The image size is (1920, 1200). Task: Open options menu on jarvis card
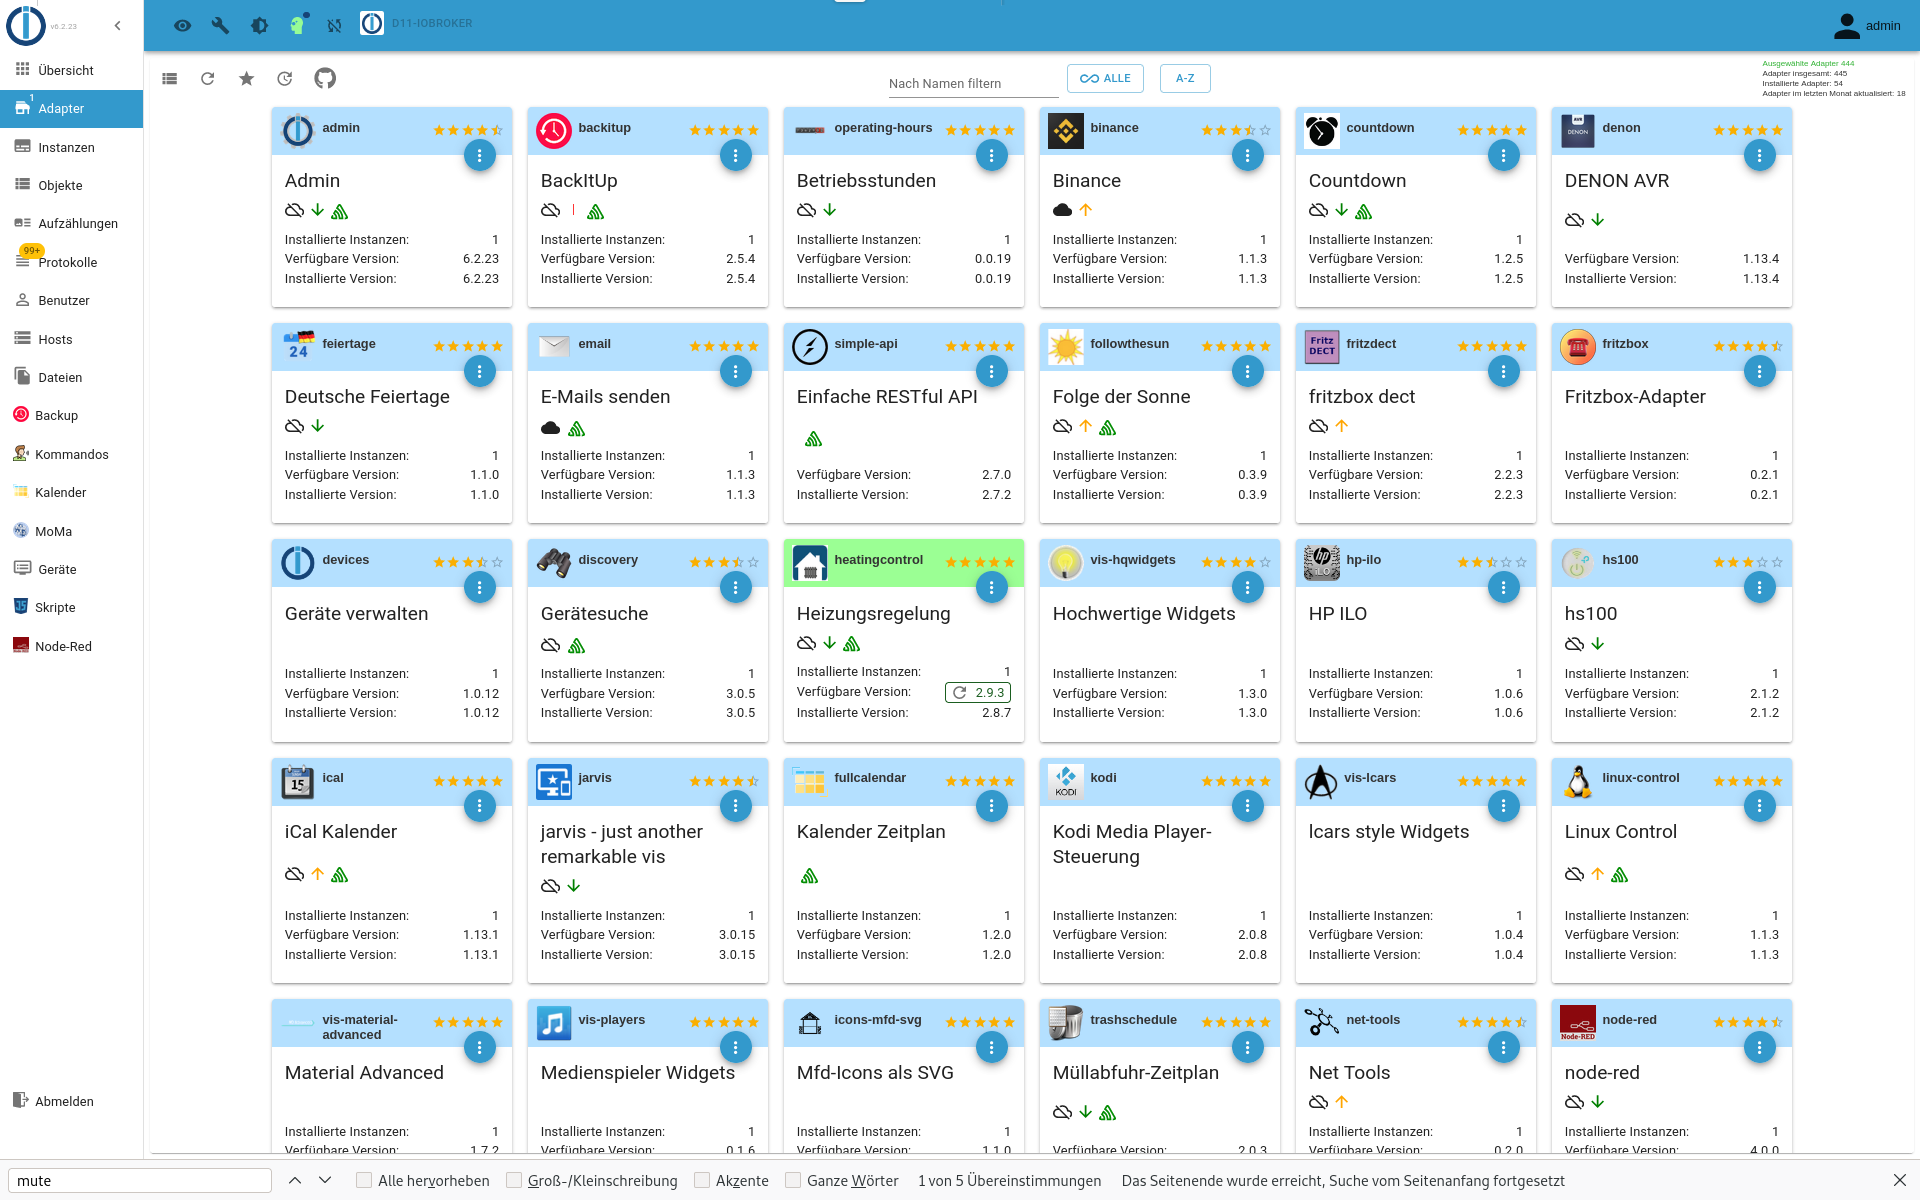pyautogui.click(x=735, y=805)
